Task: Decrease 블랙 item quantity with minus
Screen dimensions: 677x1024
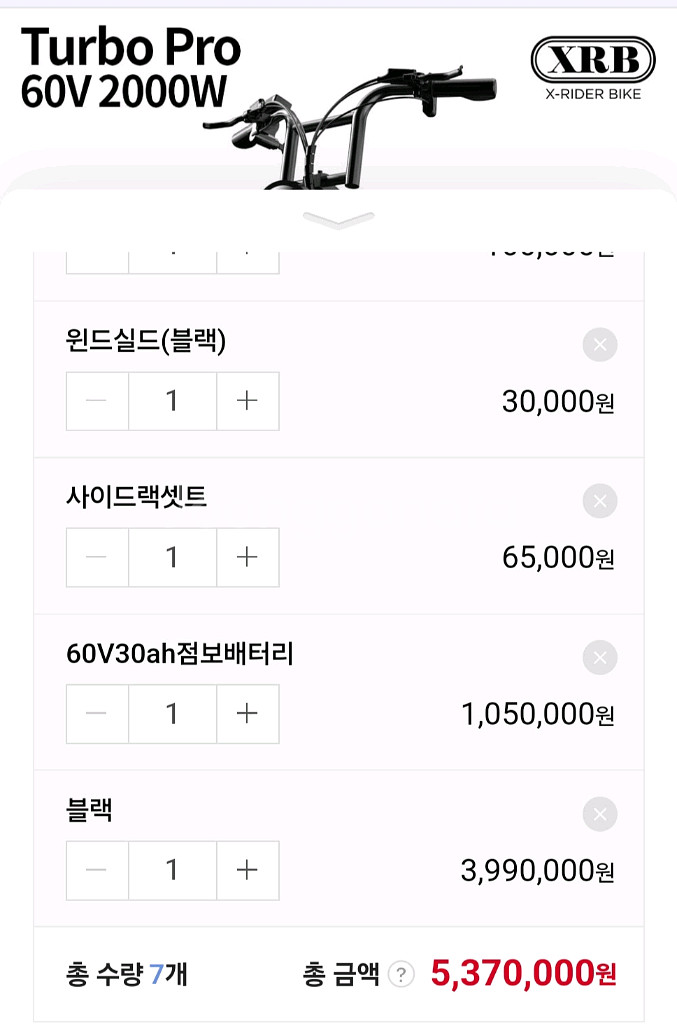Action: (97, 870)
